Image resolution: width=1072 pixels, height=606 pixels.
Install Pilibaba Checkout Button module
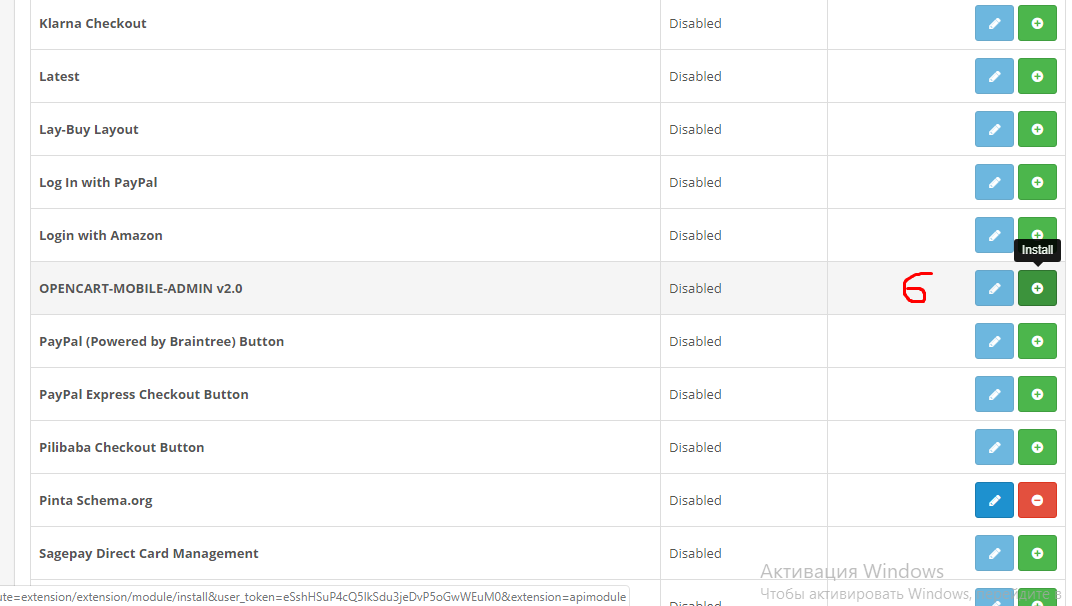click(1037, 447)
